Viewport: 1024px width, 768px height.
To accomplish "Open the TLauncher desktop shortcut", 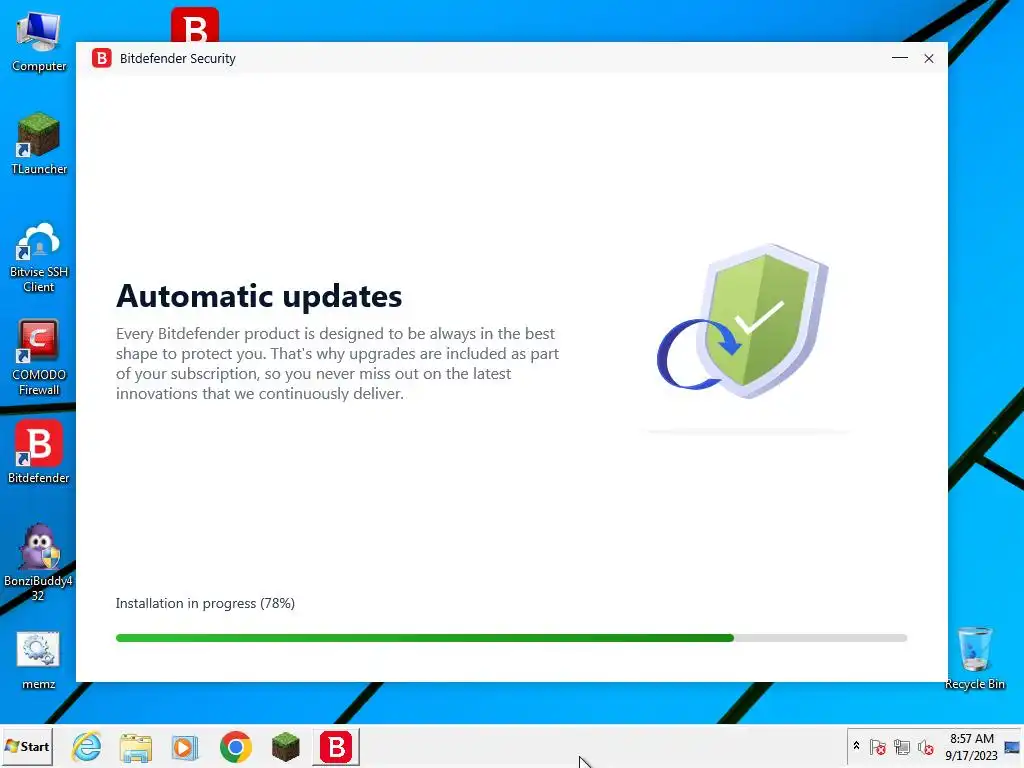I will 39,143.
